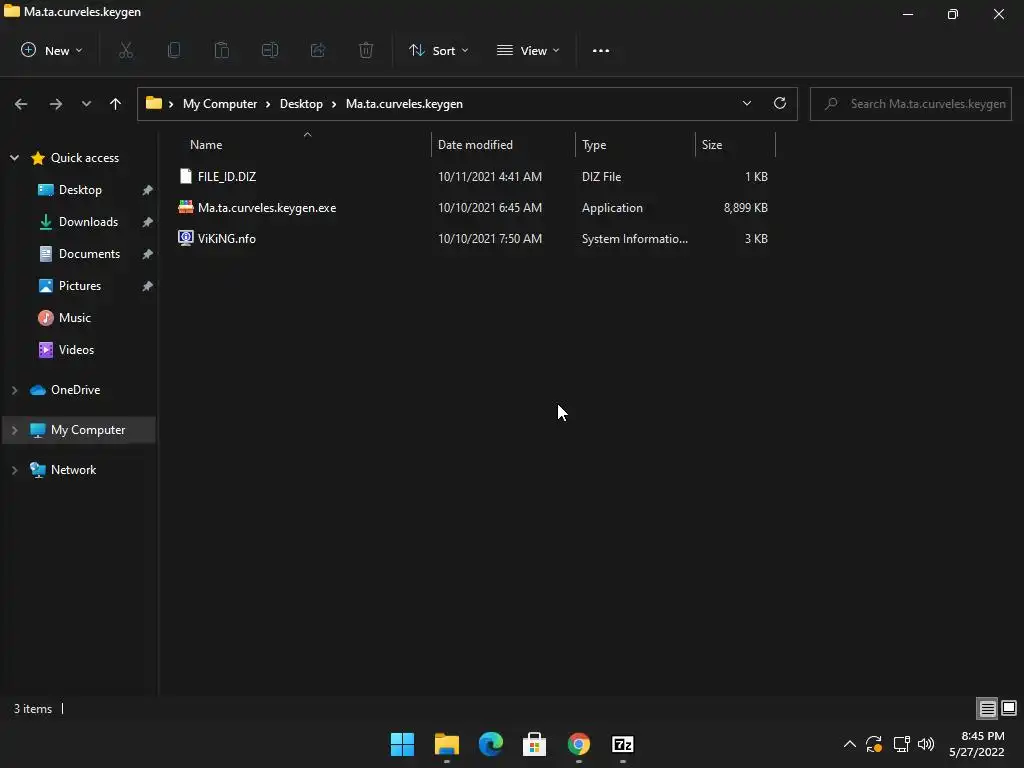Unpin Desktop from Quick access
This screenshot has height=768, width=1024.
(x=148, y=190)
